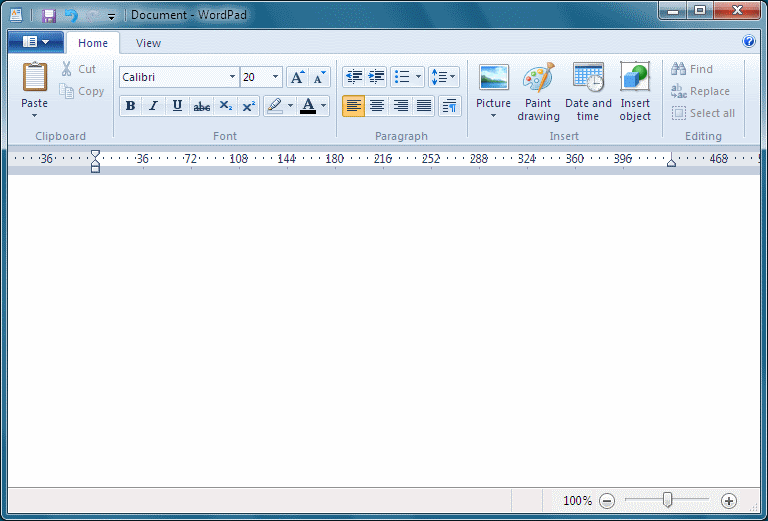Insert Date and time
This screenshot has height=521, width=768.
tap(588, 92)
